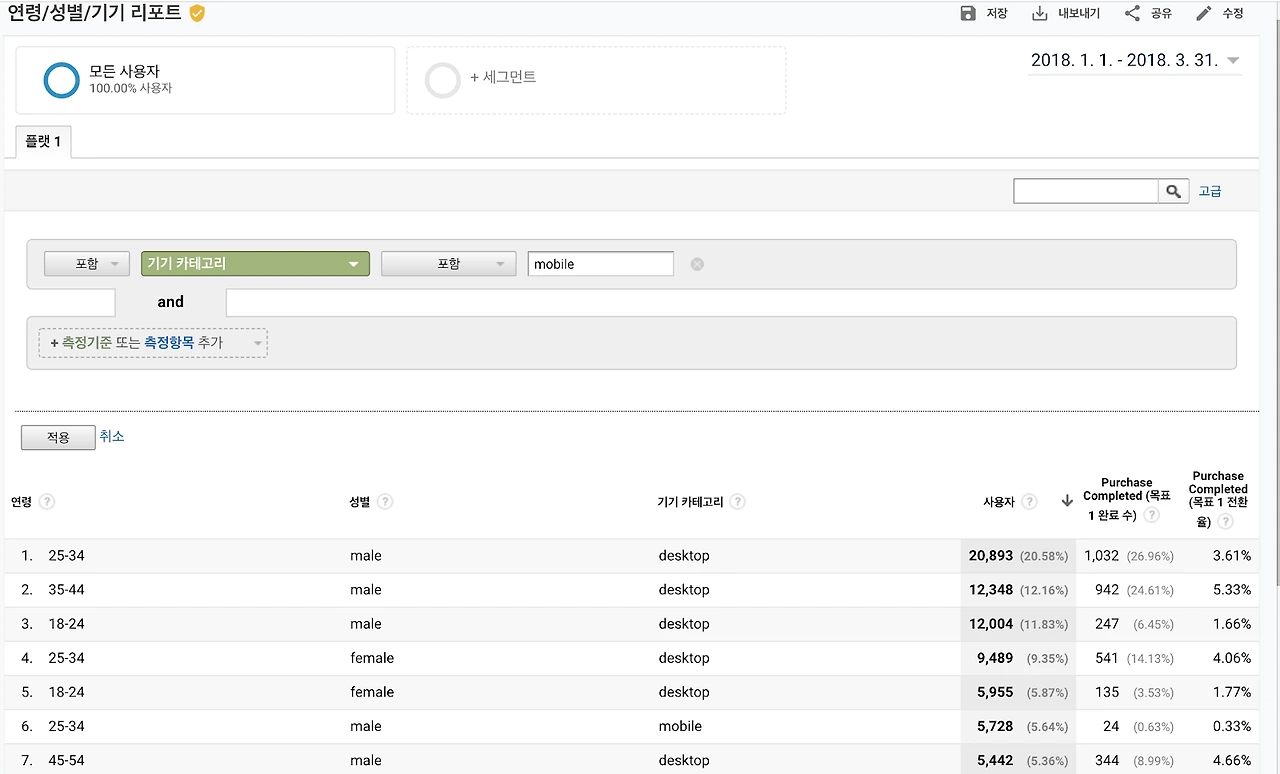
Task: Open the 포함 dropdown left of 기기 카테고리
Action: pos(87,264)
